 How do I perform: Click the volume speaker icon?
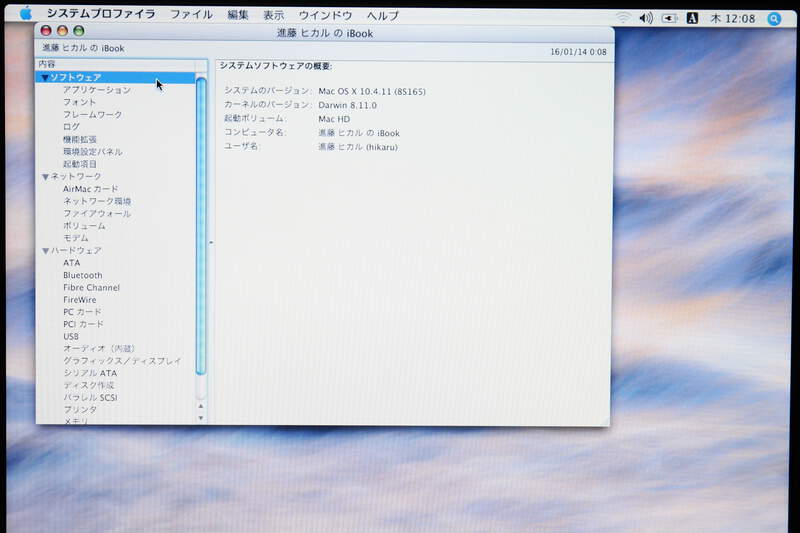646,18
